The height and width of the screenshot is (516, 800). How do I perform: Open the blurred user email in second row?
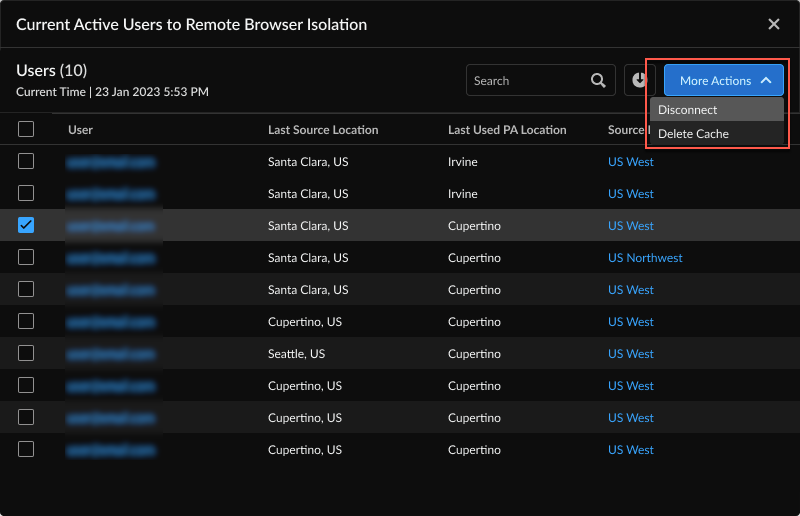pos(111,194)
